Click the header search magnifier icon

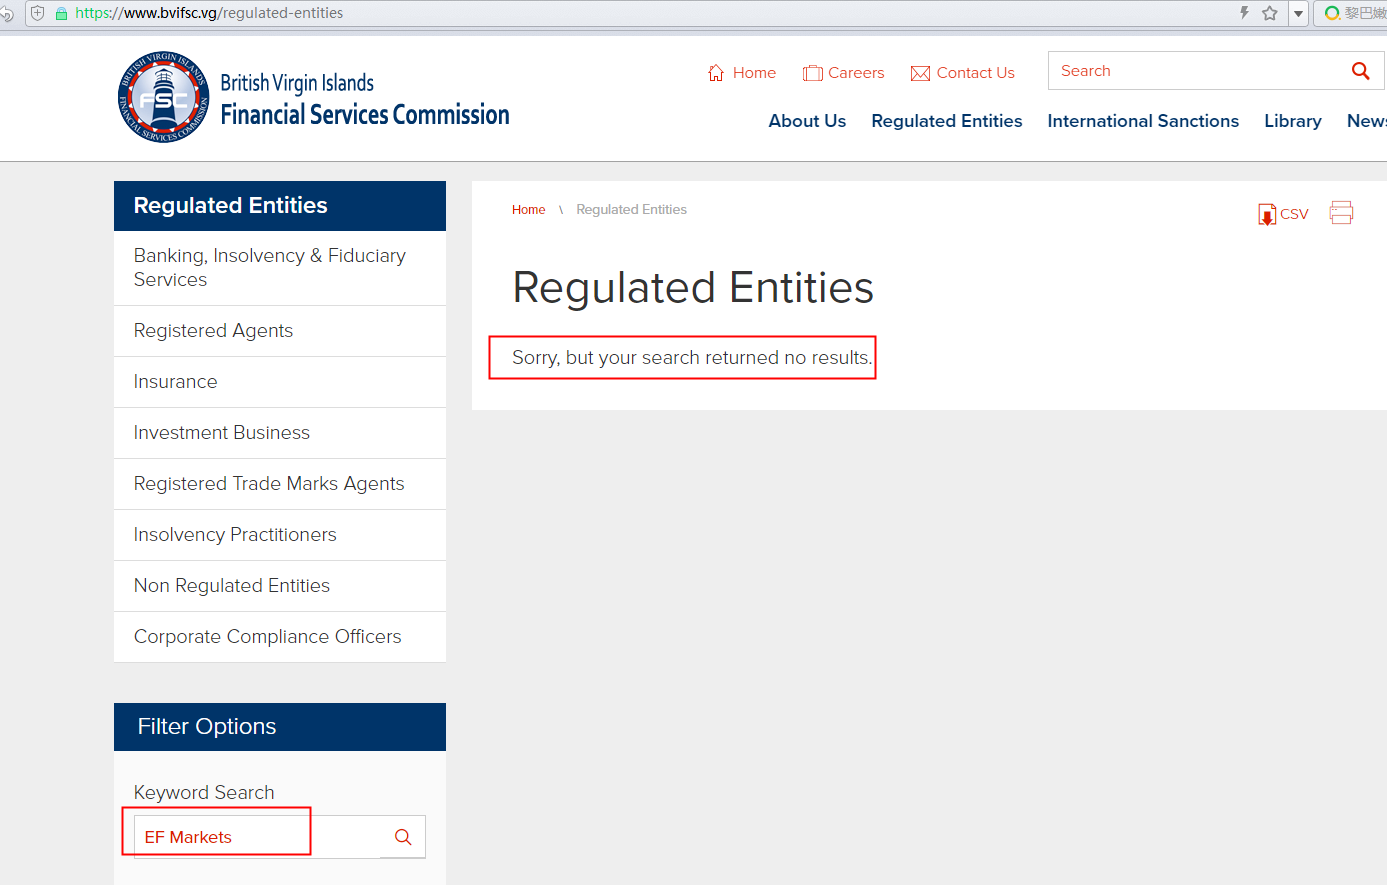point(1360,71)
